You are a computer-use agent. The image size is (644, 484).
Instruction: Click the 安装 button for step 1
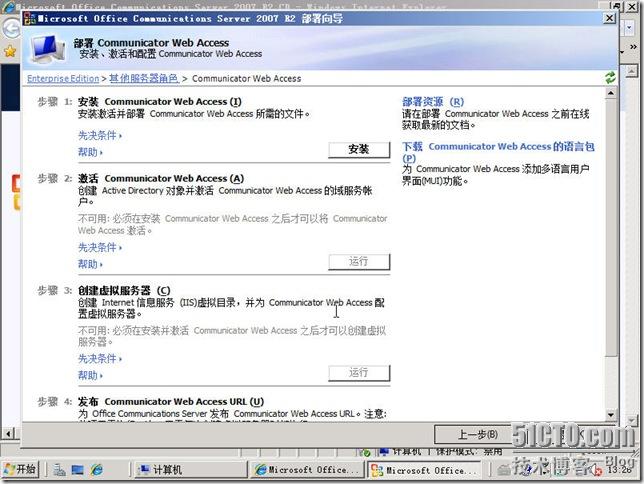point(359,150)
